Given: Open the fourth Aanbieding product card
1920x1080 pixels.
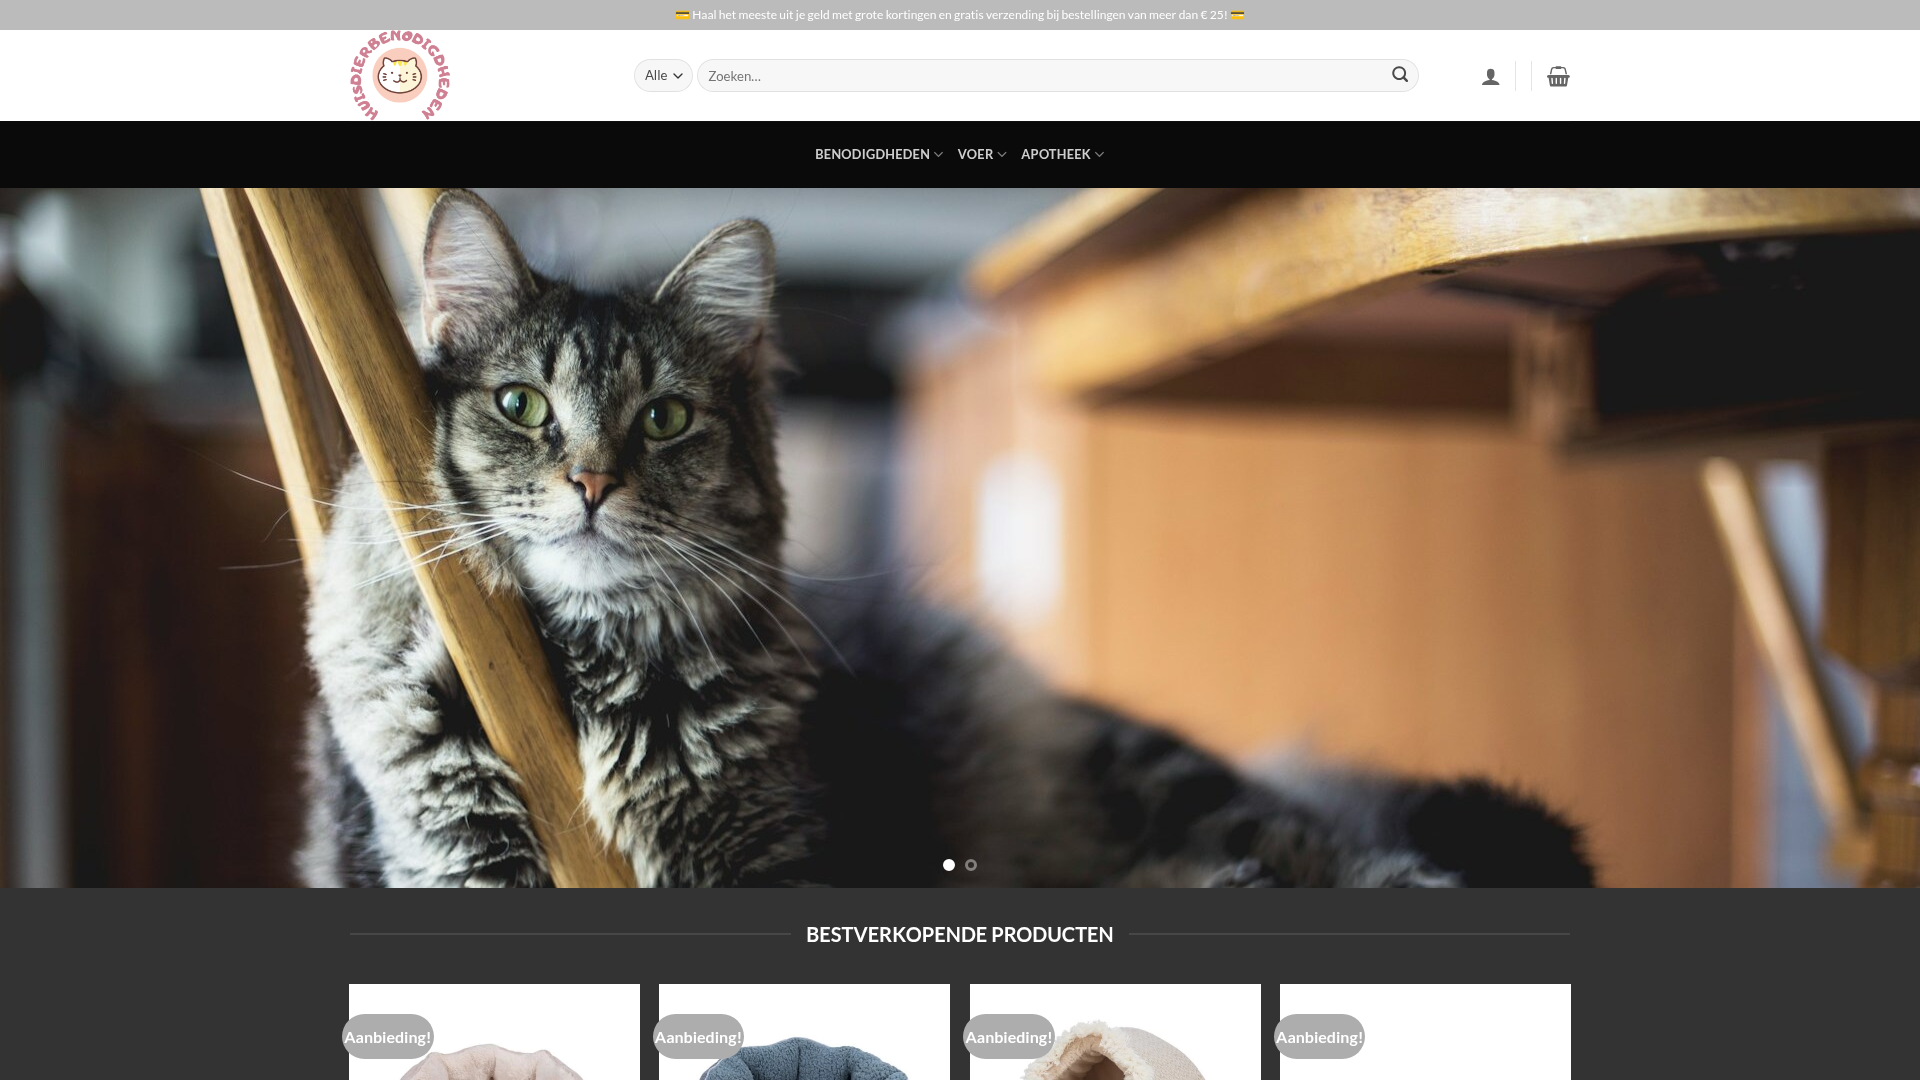Looking at the screenshot, I should [1425, 1032].
